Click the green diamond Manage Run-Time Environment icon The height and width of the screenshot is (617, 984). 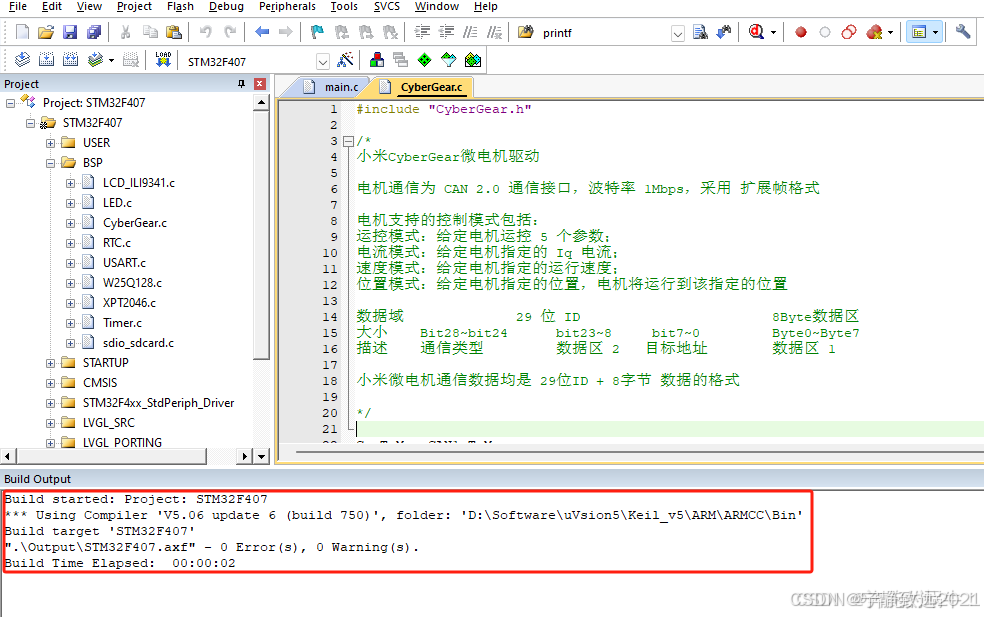[x=425, y=60]
